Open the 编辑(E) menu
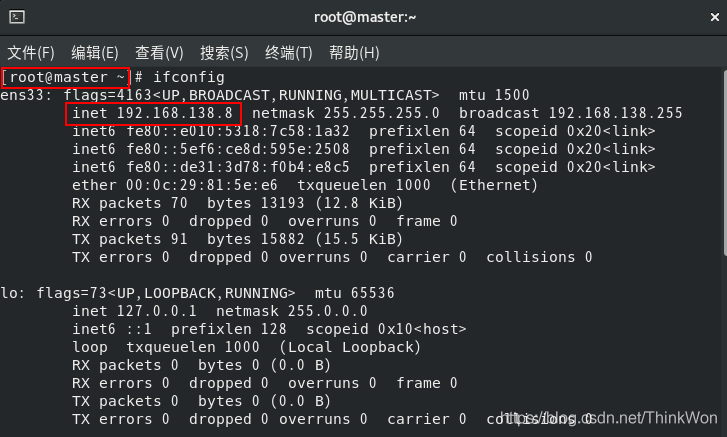Screen dimensions: 727x437 coord(95,52)
